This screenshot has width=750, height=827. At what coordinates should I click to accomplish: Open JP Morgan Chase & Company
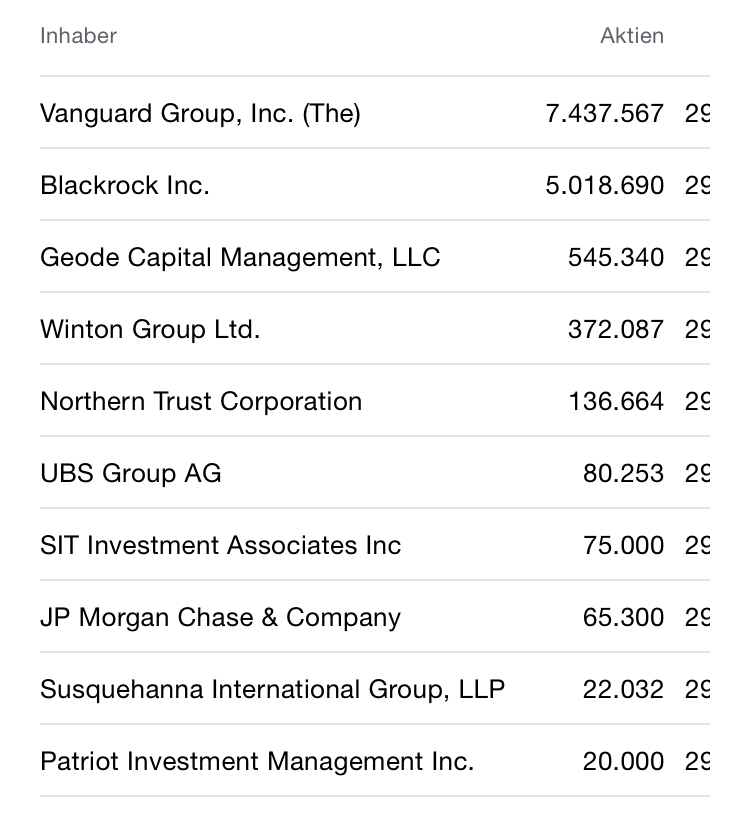point(220,617)
